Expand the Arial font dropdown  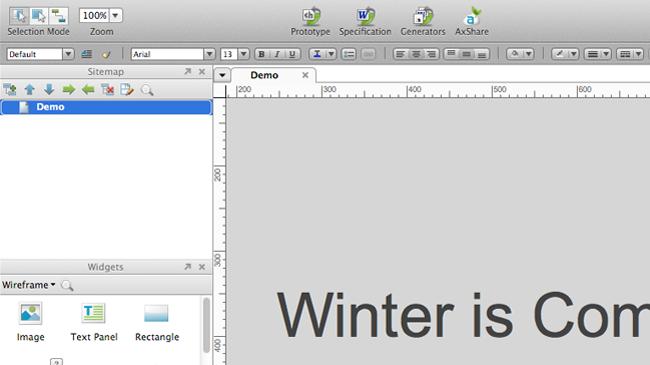209,54
